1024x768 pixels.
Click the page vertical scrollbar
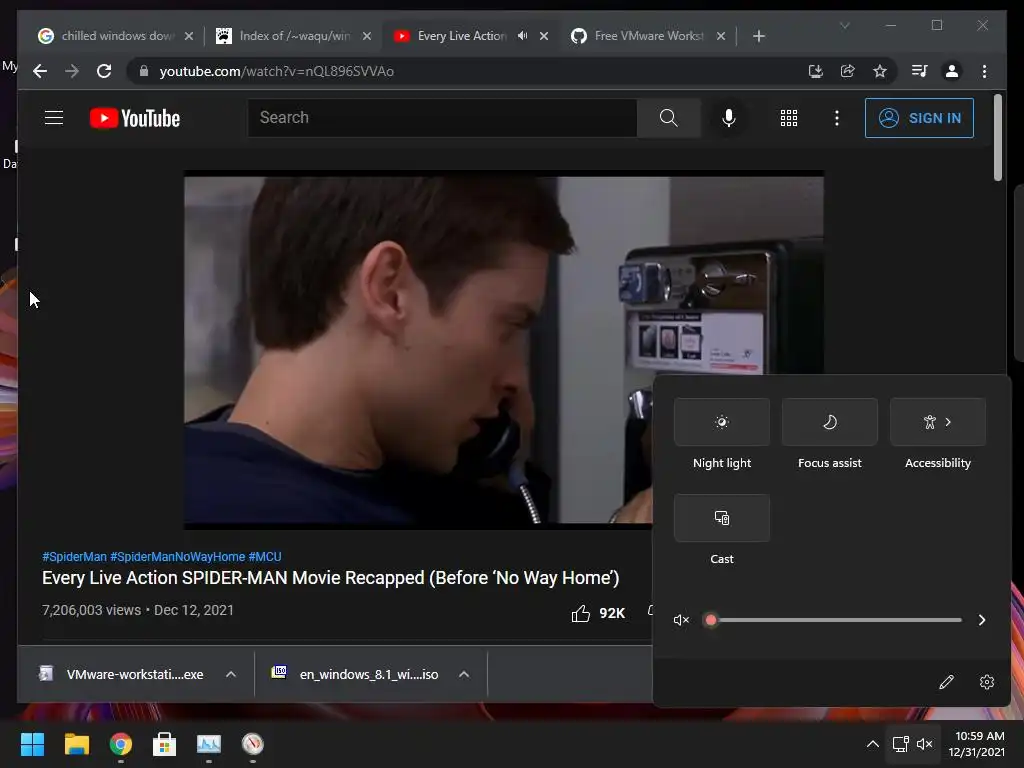(997, 137)
